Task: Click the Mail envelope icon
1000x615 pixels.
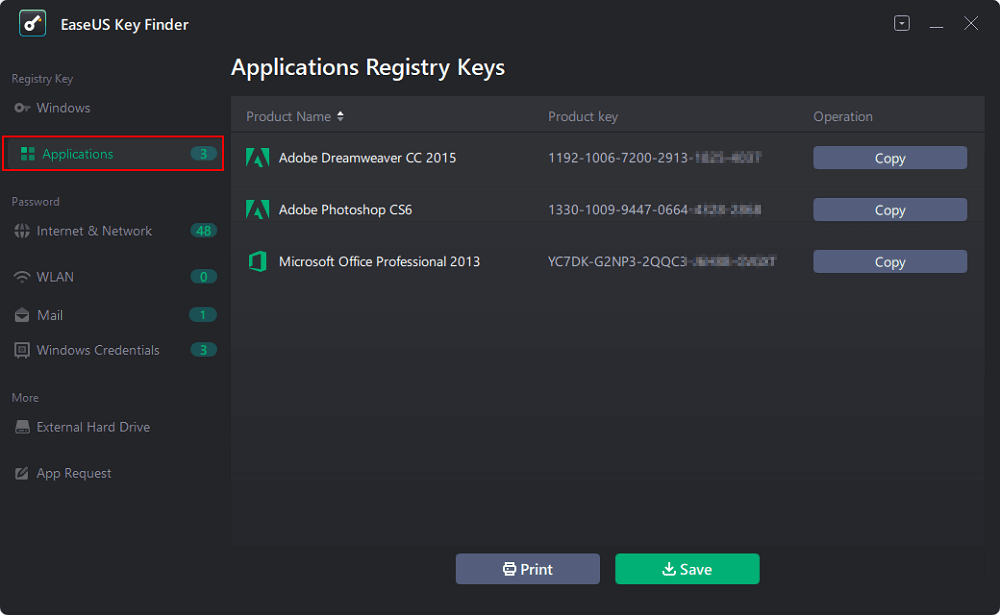Action: click(22, 315)
